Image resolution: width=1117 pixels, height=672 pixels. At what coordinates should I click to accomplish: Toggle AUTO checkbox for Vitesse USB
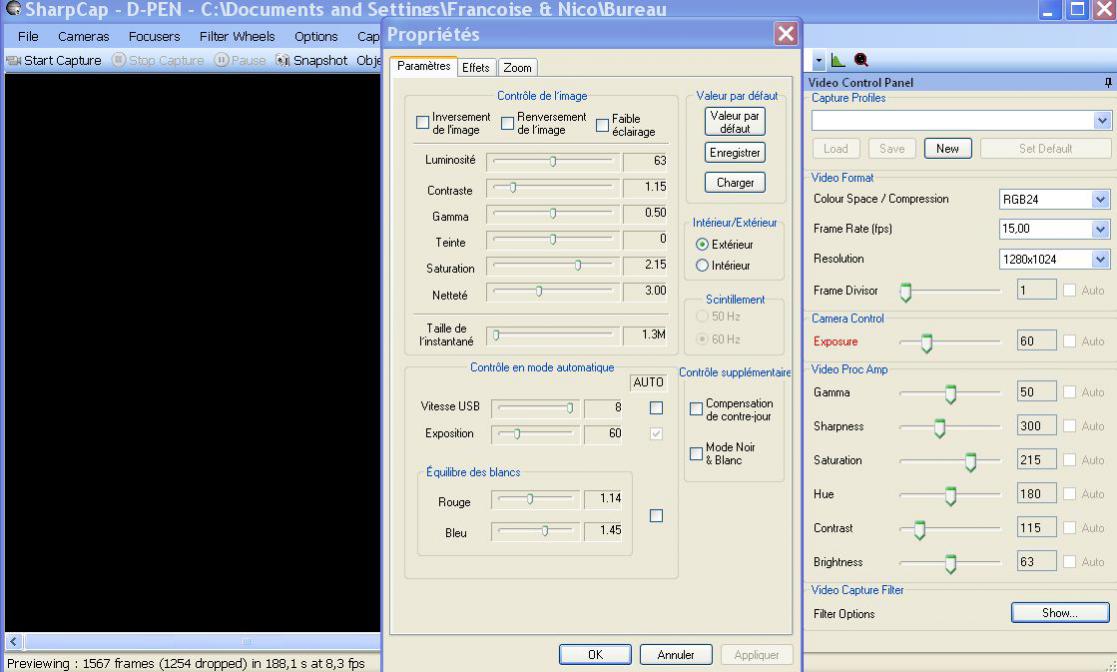(x=656, y=408)
